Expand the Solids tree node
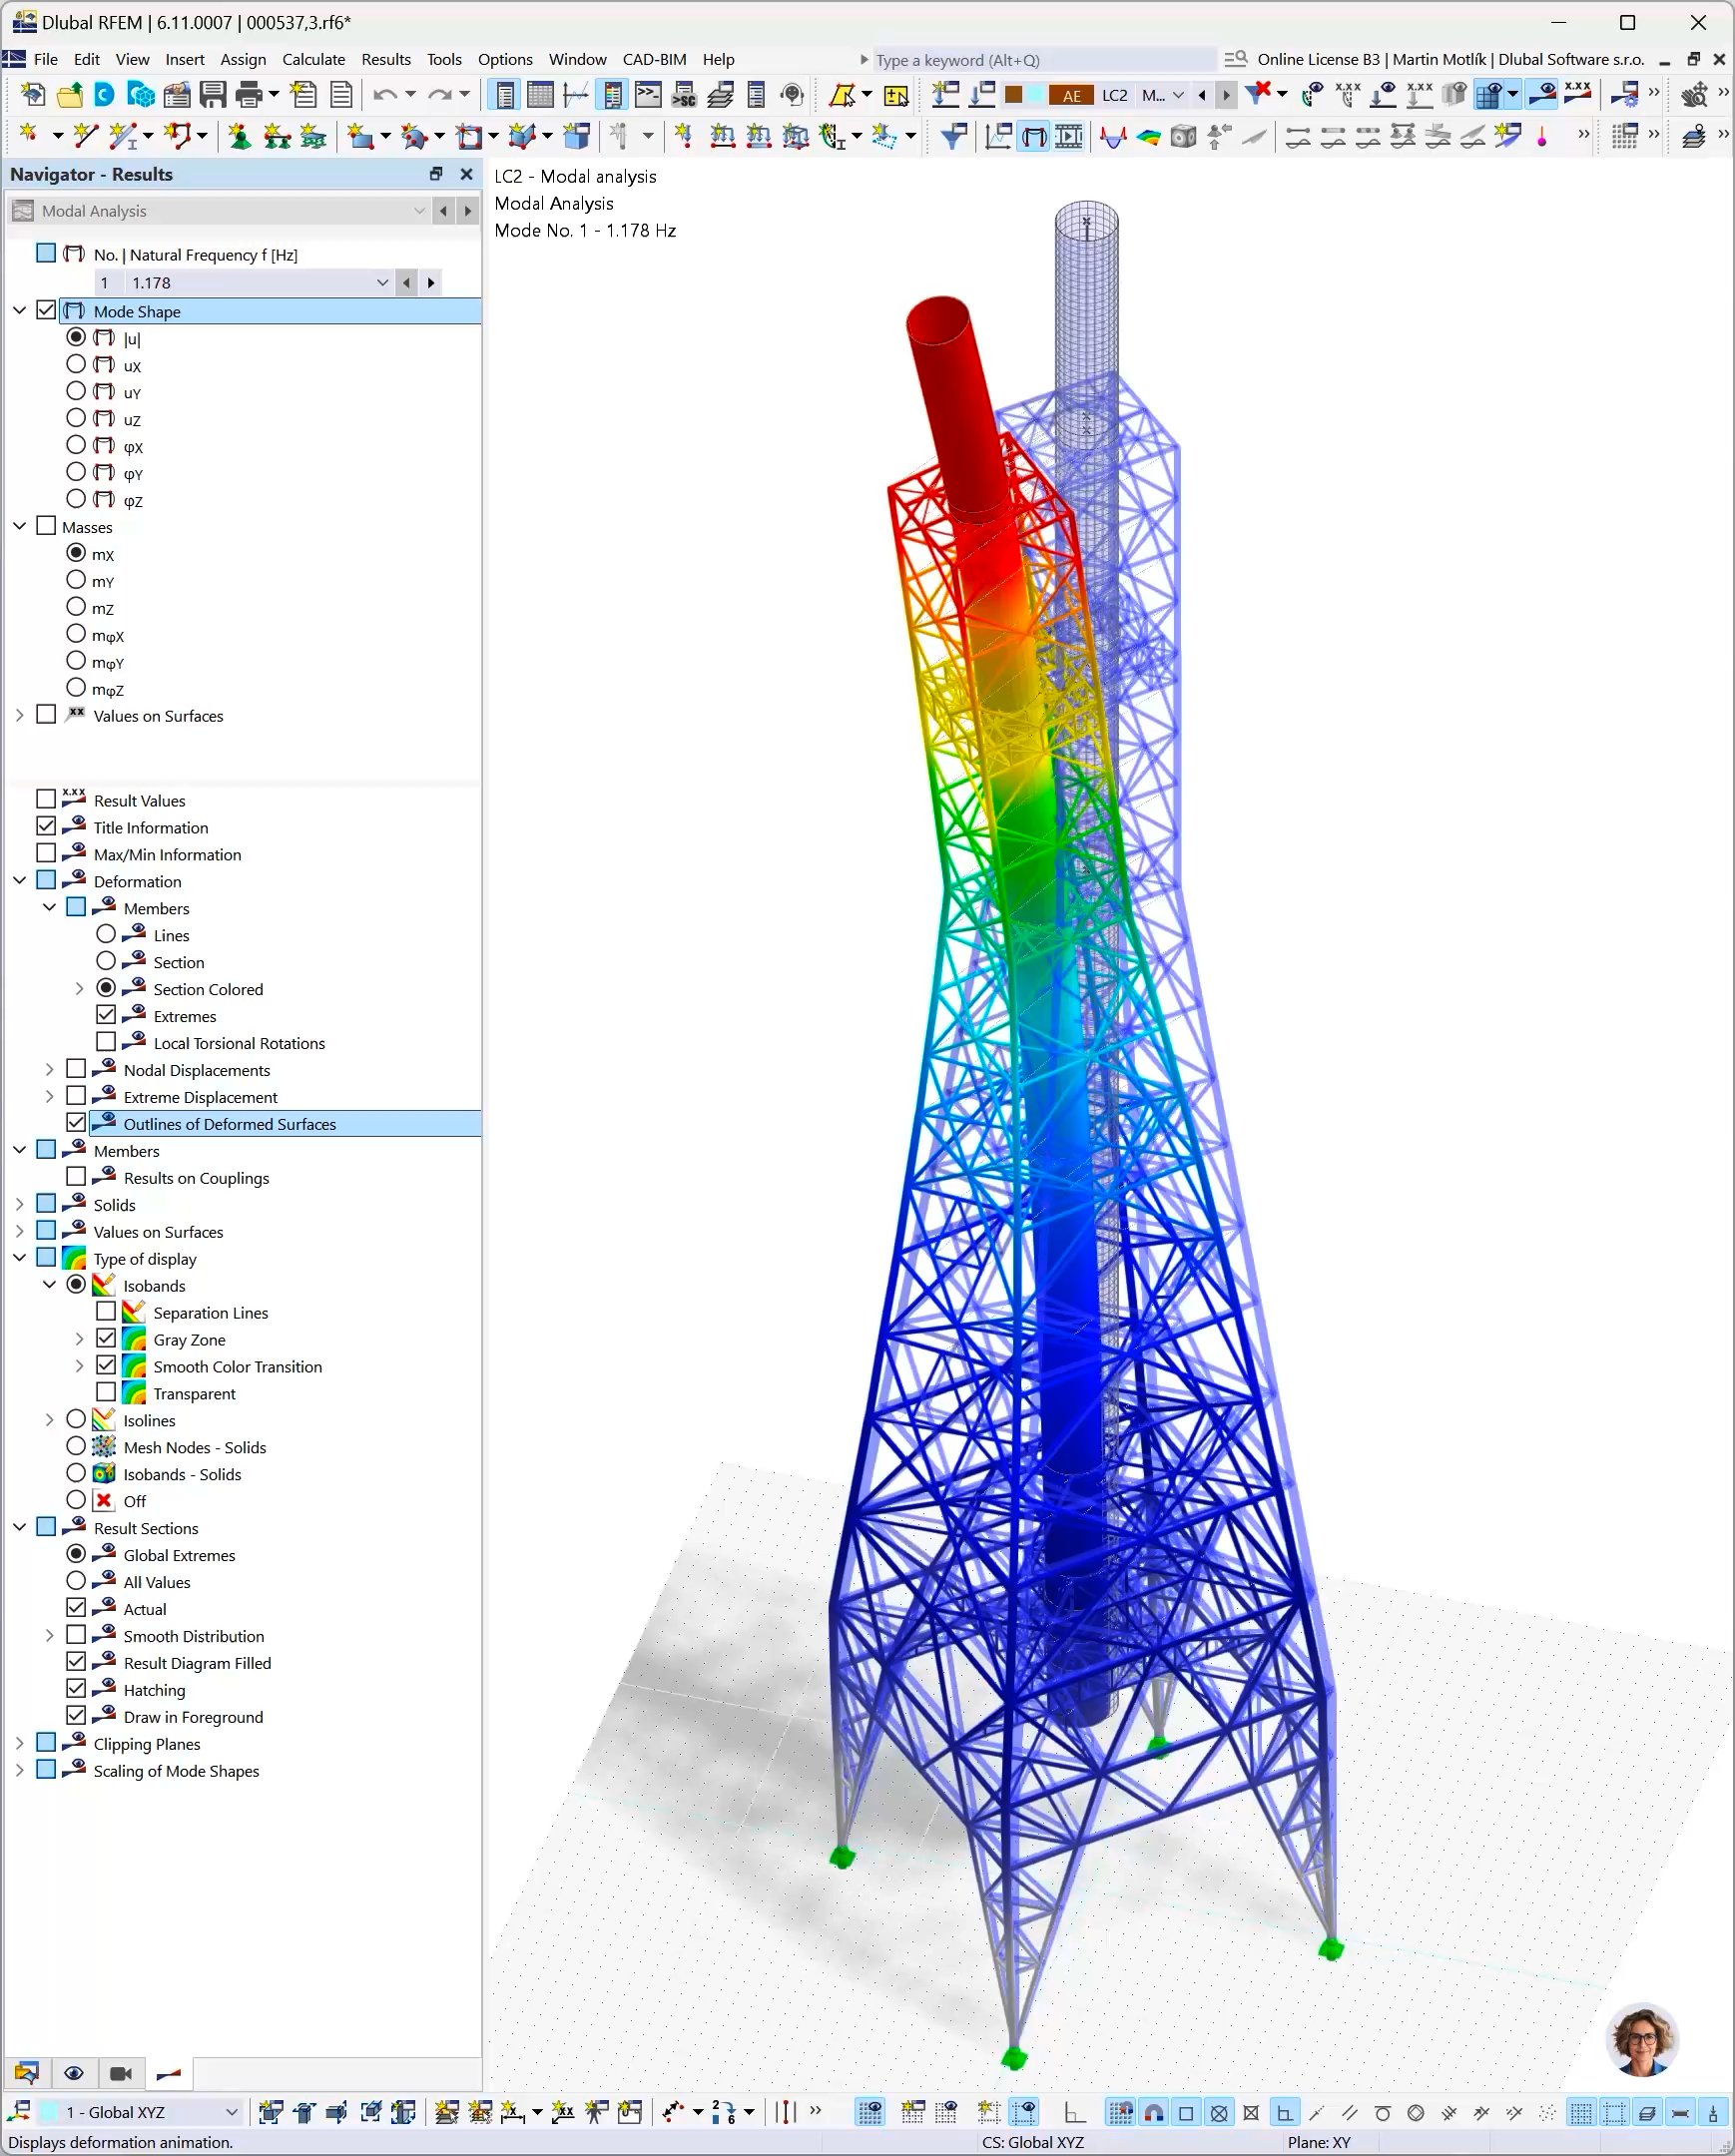Image resolution: width=1735 pixels, height=2156 pixels. click(x=19, y=1204)
